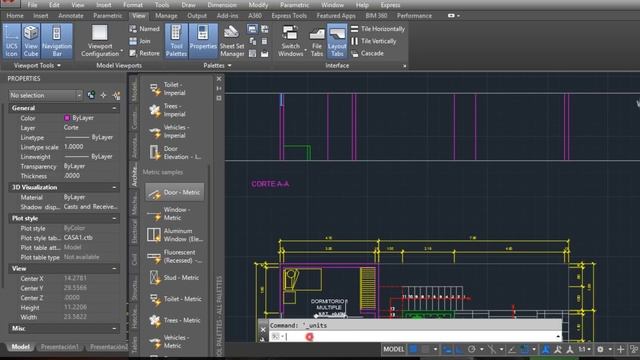
Task: Switch to the Presentación1 layout tab
Action: point(60,347)
